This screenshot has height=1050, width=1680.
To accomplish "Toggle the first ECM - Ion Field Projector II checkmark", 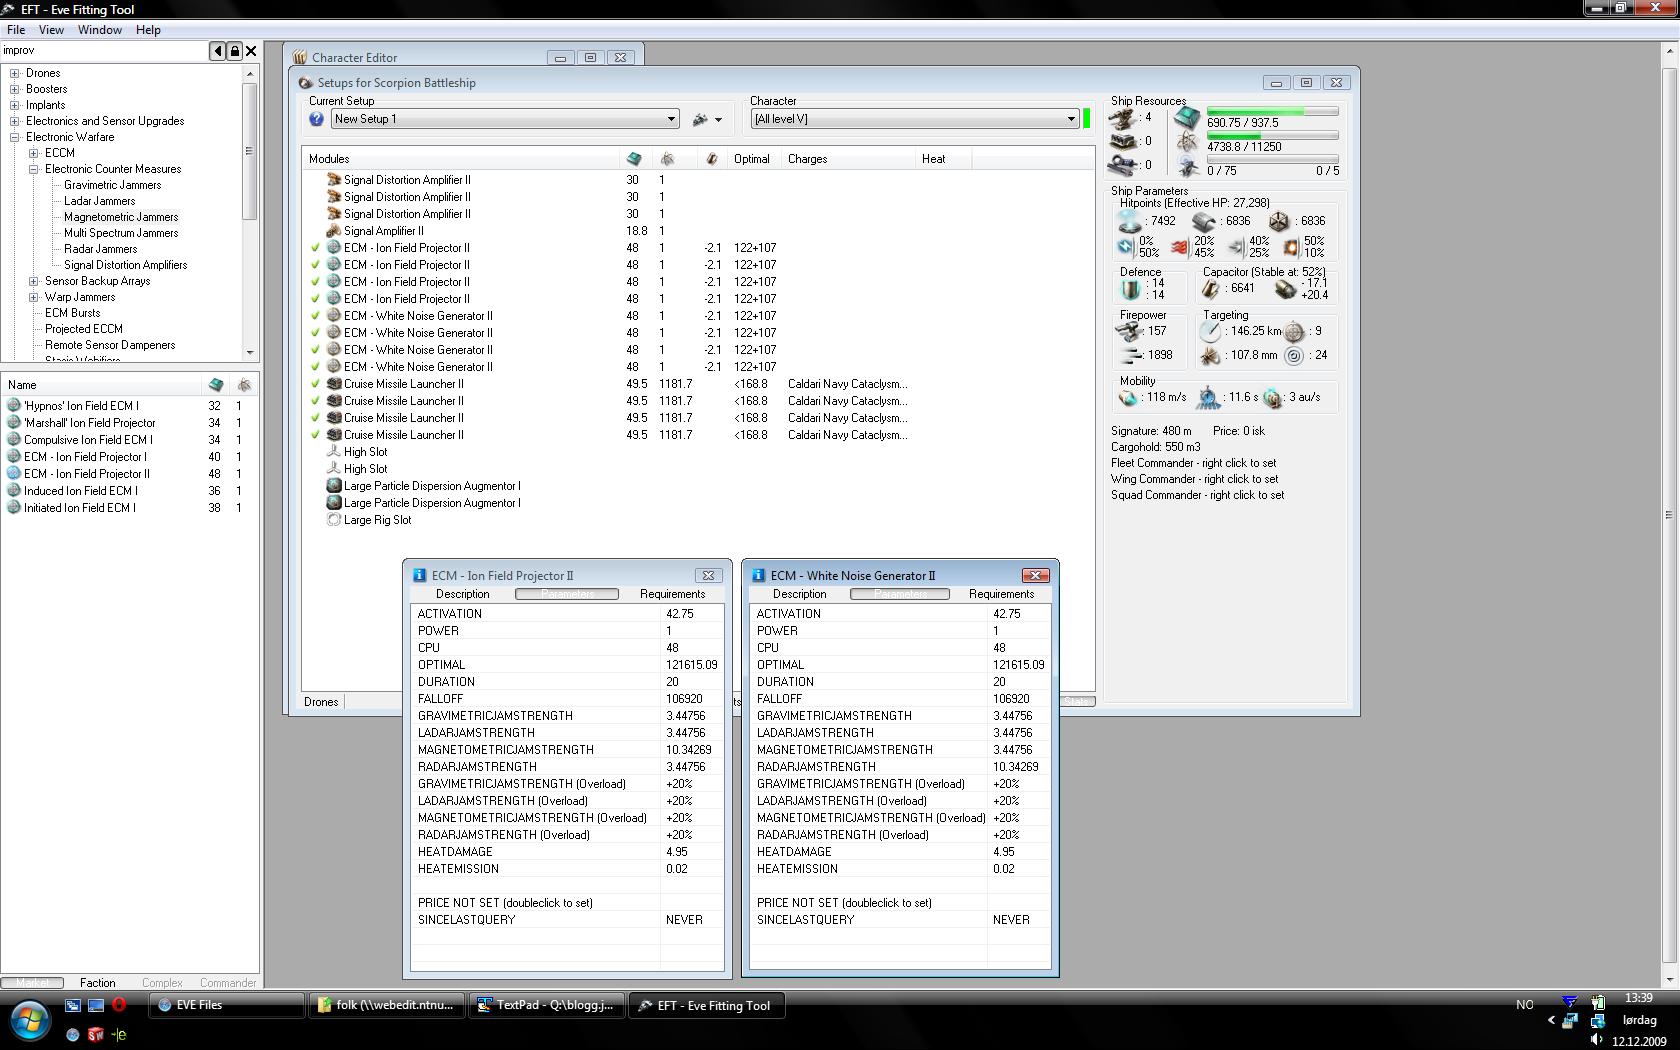I will coord(315,248).
